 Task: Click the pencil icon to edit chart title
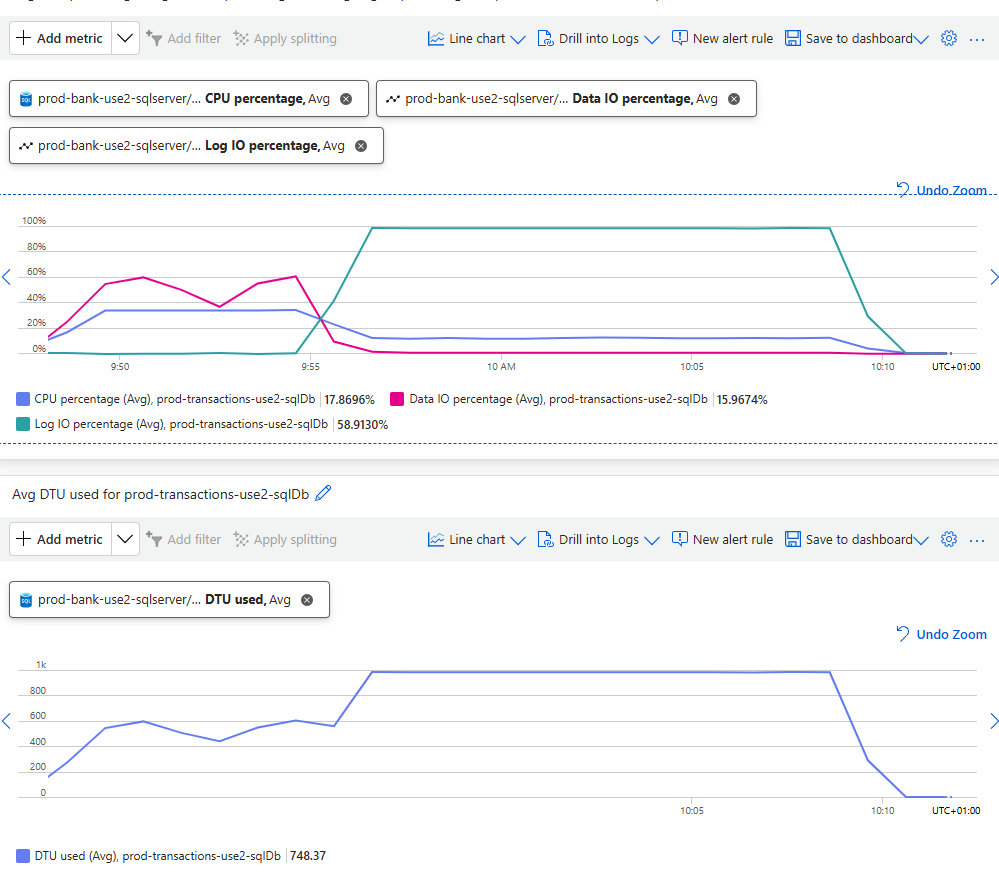pos(323,493)
